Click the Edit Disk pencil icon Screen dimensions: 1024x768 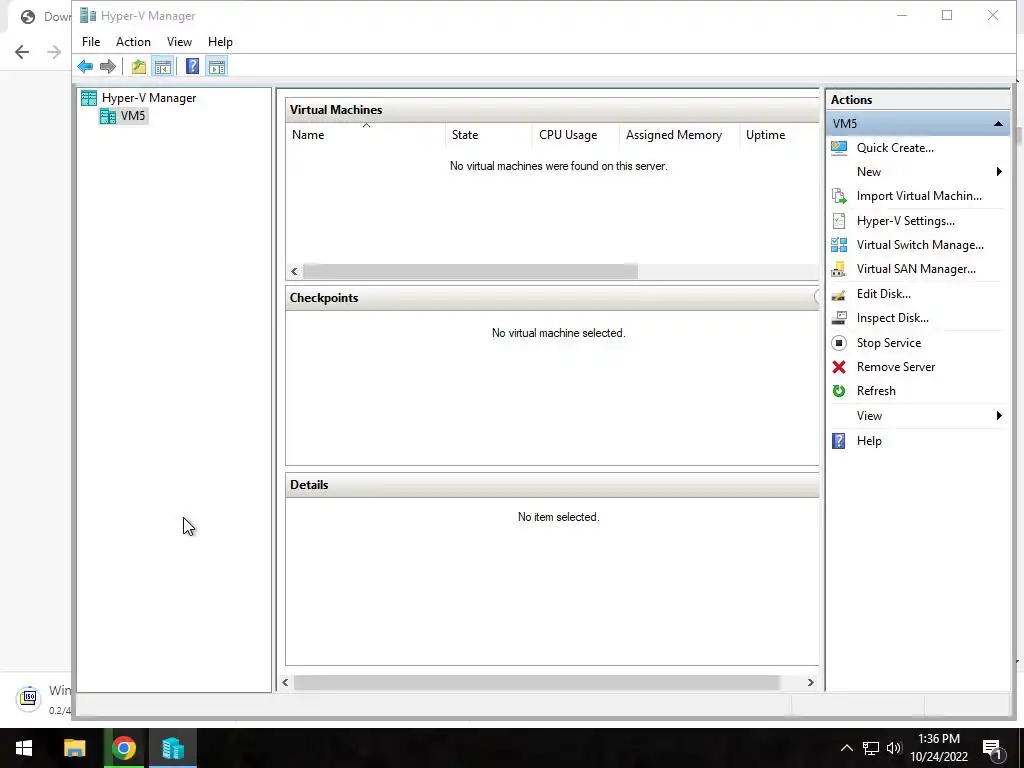click(839, 294)
